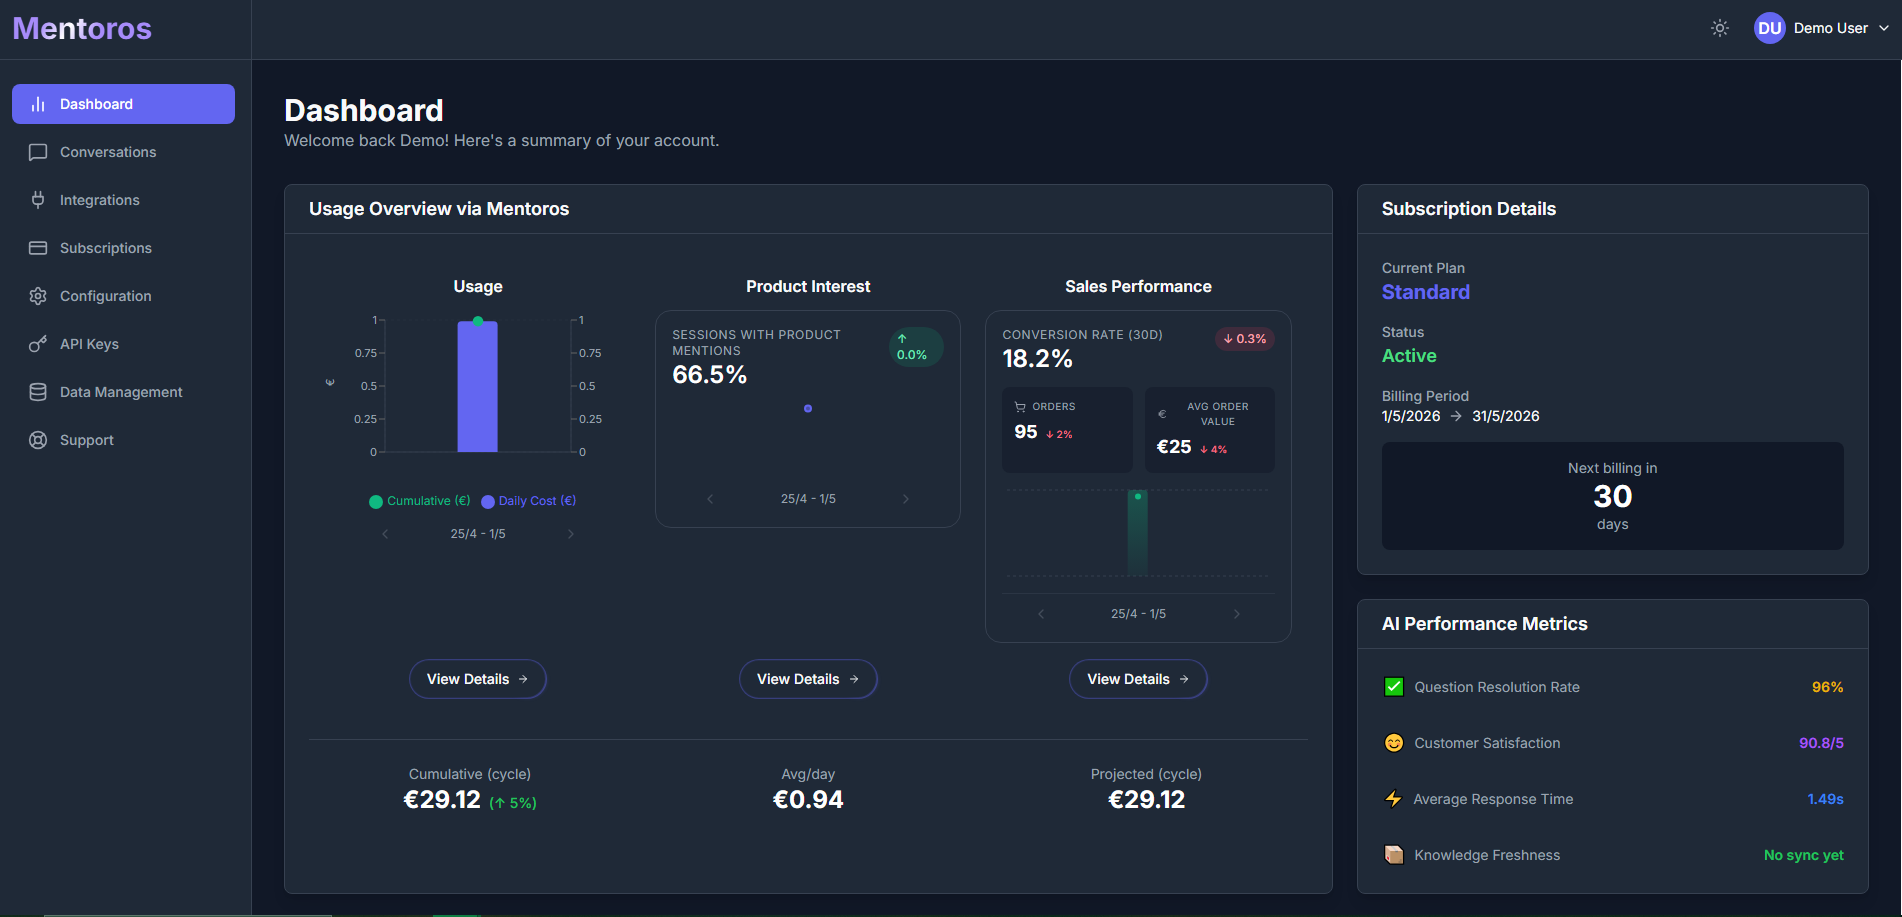Viewport: 1902px width, 917px height.
Task: Click the Avg/day €0.94 value
Action: coord(808,800)
